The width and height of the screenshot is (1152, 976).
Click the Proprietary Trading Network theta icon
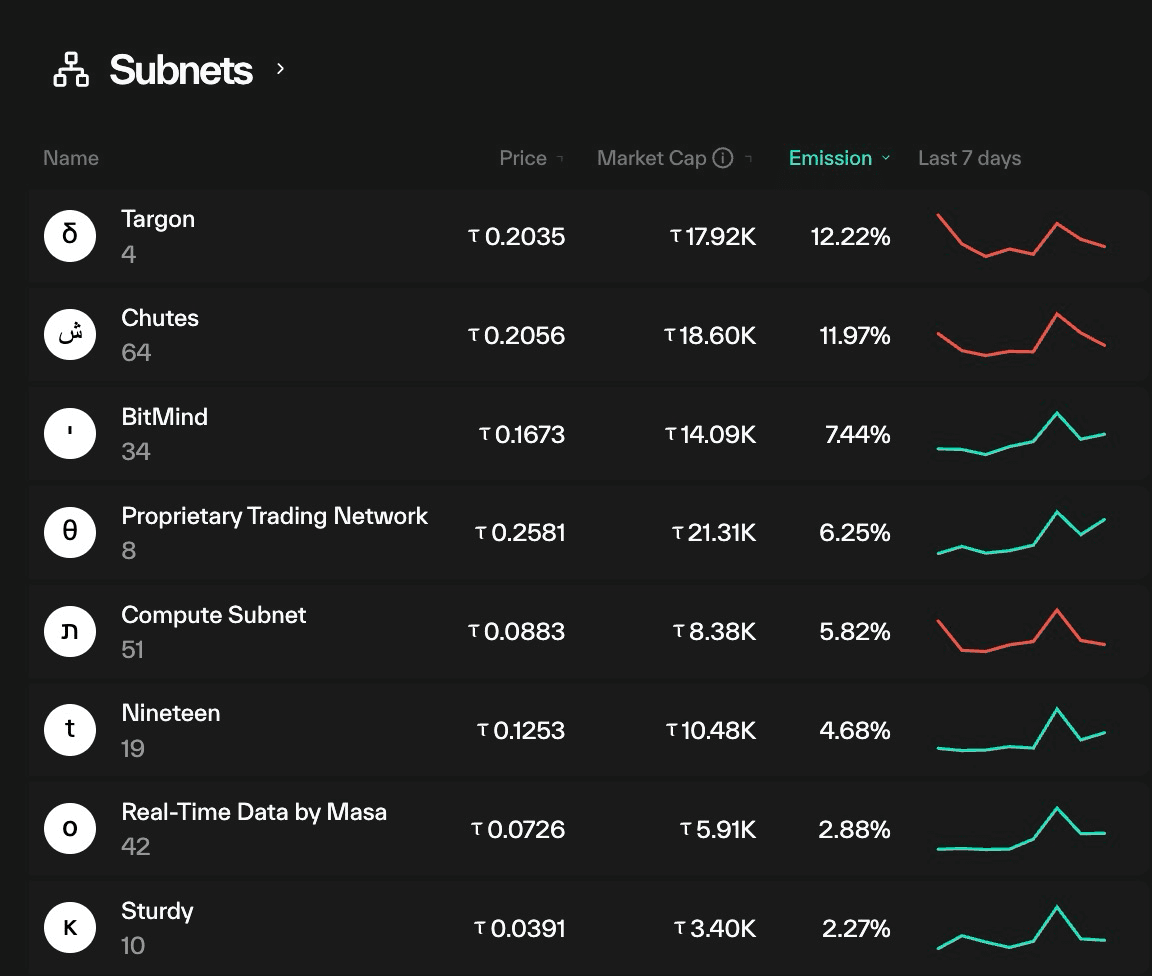coord(70,531)
